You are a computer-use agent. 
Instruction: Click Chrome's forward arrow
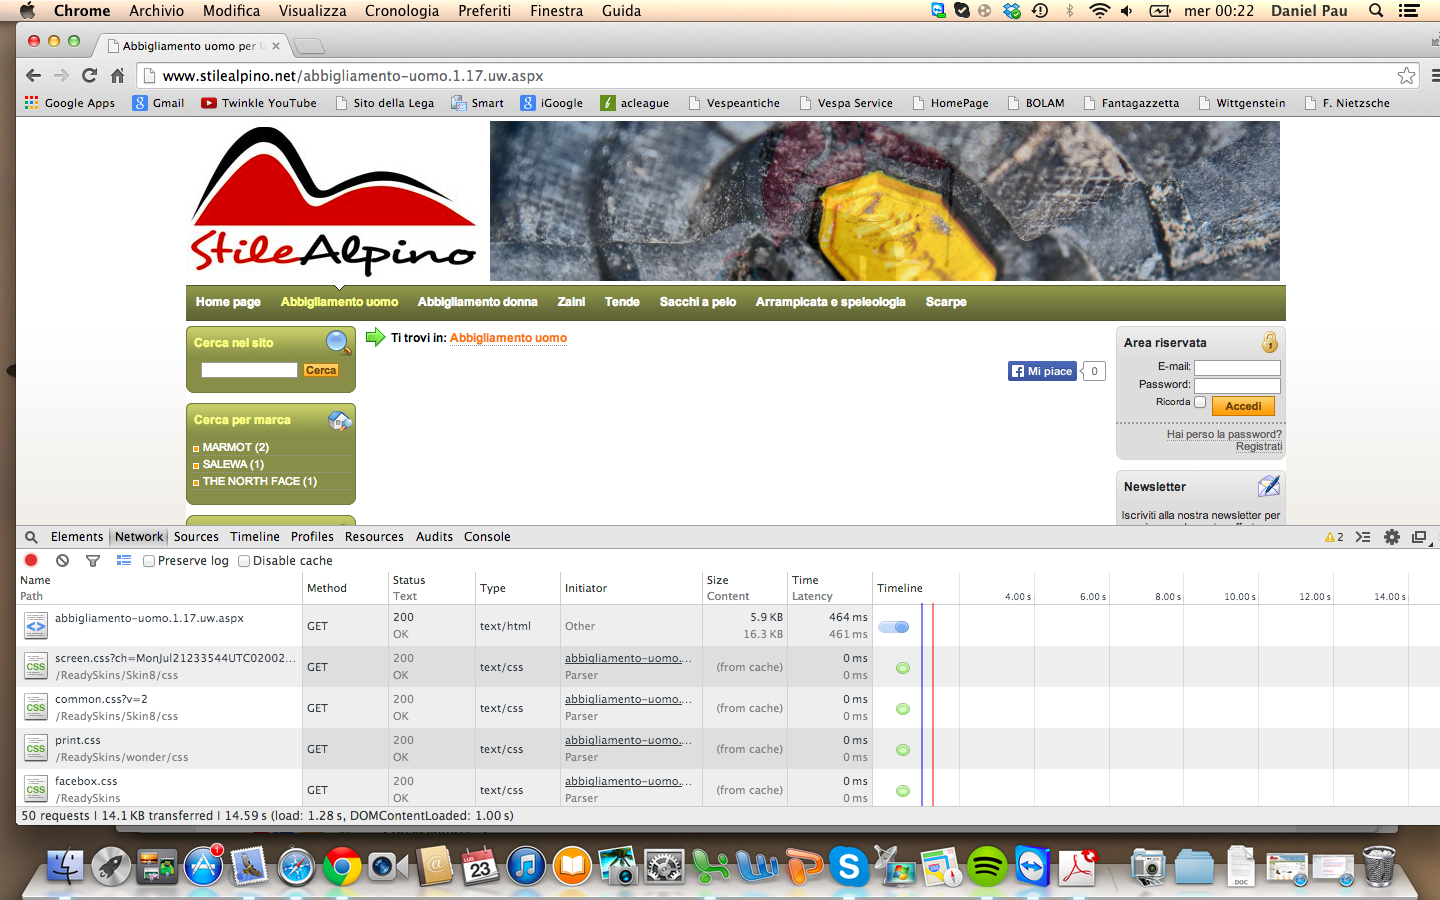(61, 76)
